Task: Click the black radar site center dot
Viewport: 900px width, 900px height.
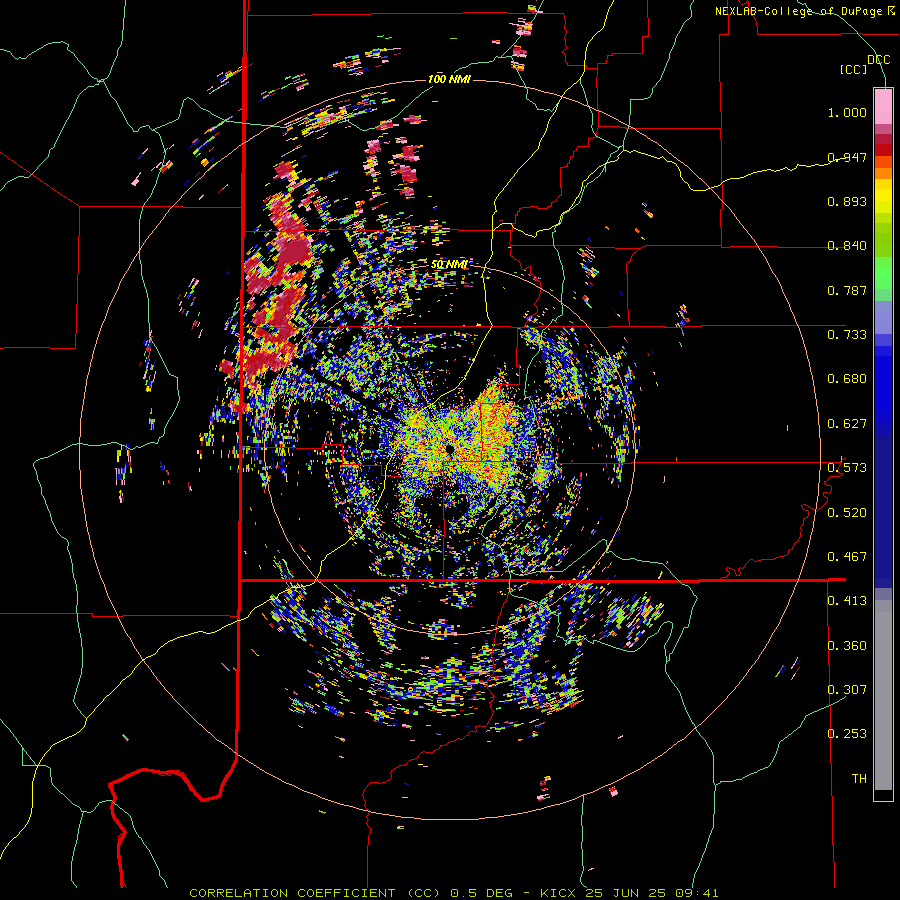Action: coord(449,448)
